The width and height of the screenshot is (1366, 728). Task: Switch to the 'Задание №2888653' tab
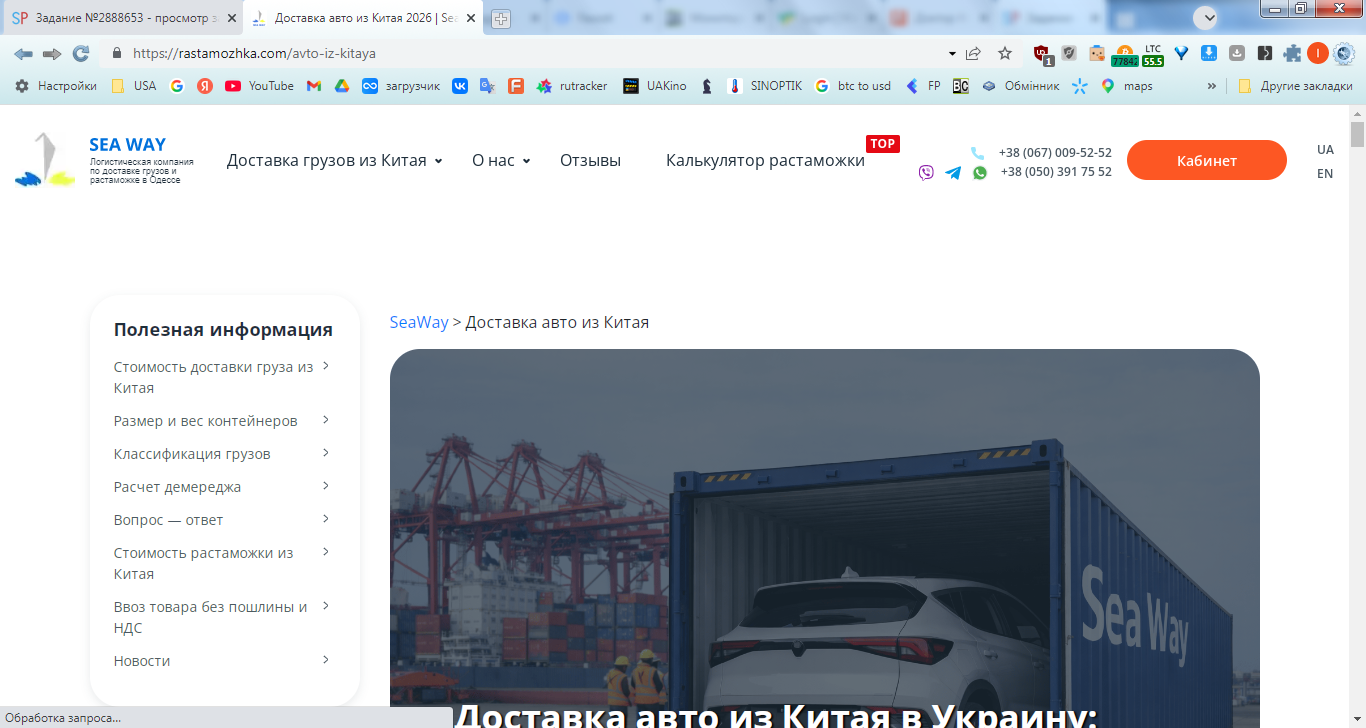(124, 18)
